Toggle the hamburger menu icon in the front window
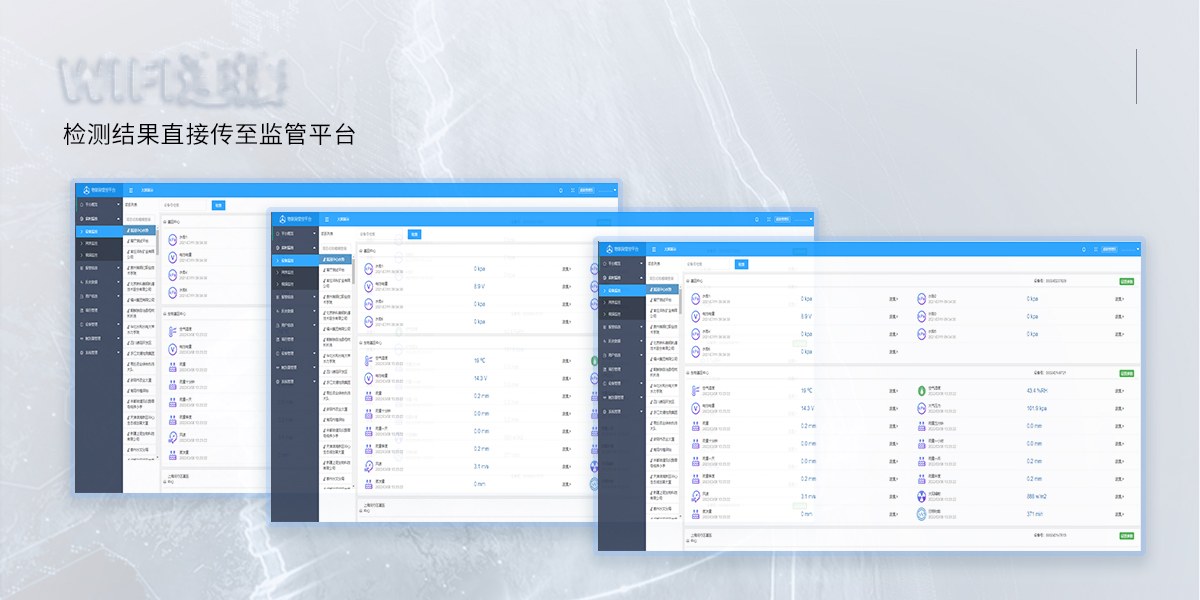This screenshot has height=600, width=1200. pos(654,249)
